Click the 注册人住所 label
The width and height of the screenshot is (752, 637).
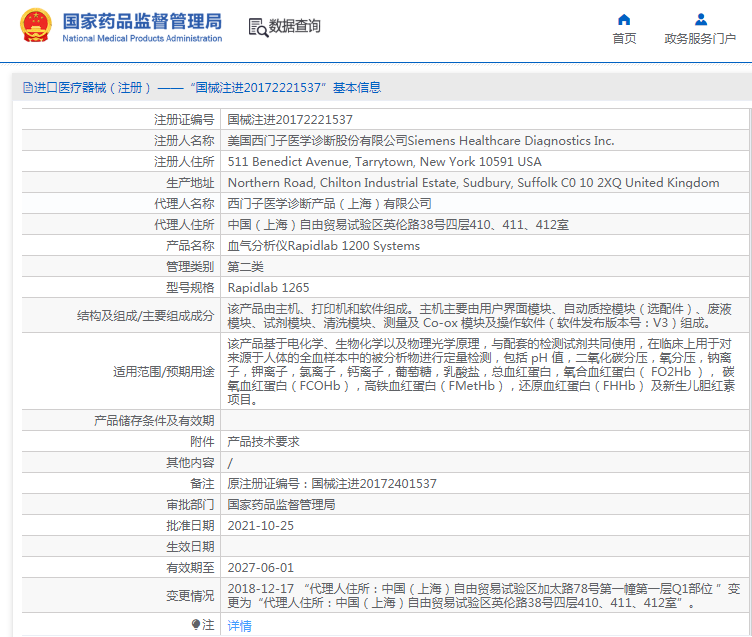(x=184, y=162)
